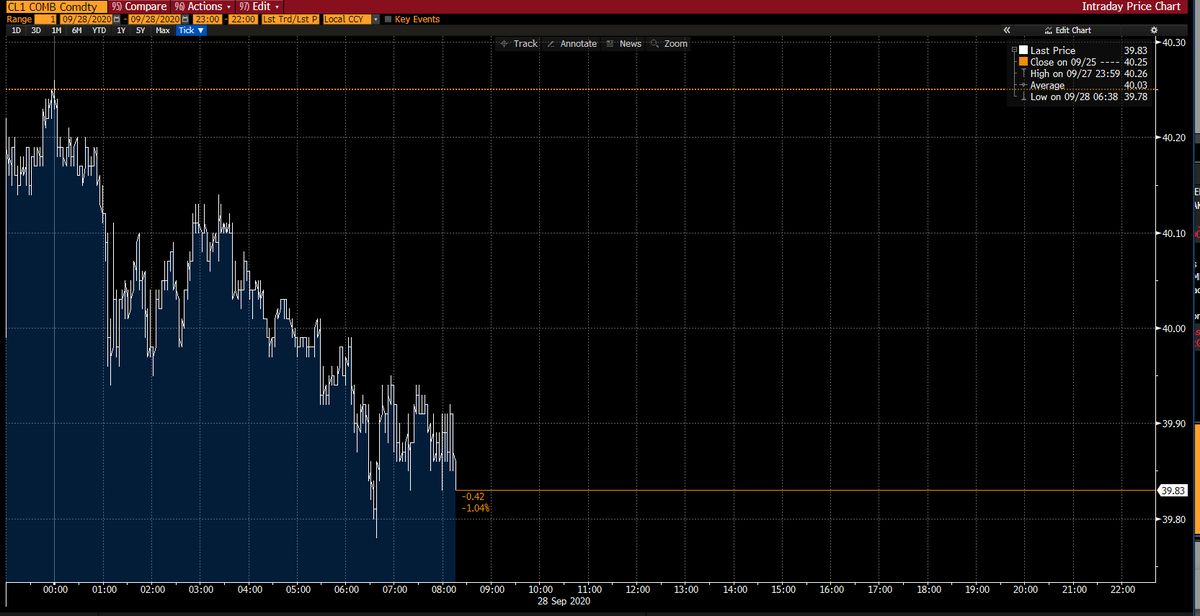Expand the Actions menu
The image size is (1200, 616).
[202, 6]
